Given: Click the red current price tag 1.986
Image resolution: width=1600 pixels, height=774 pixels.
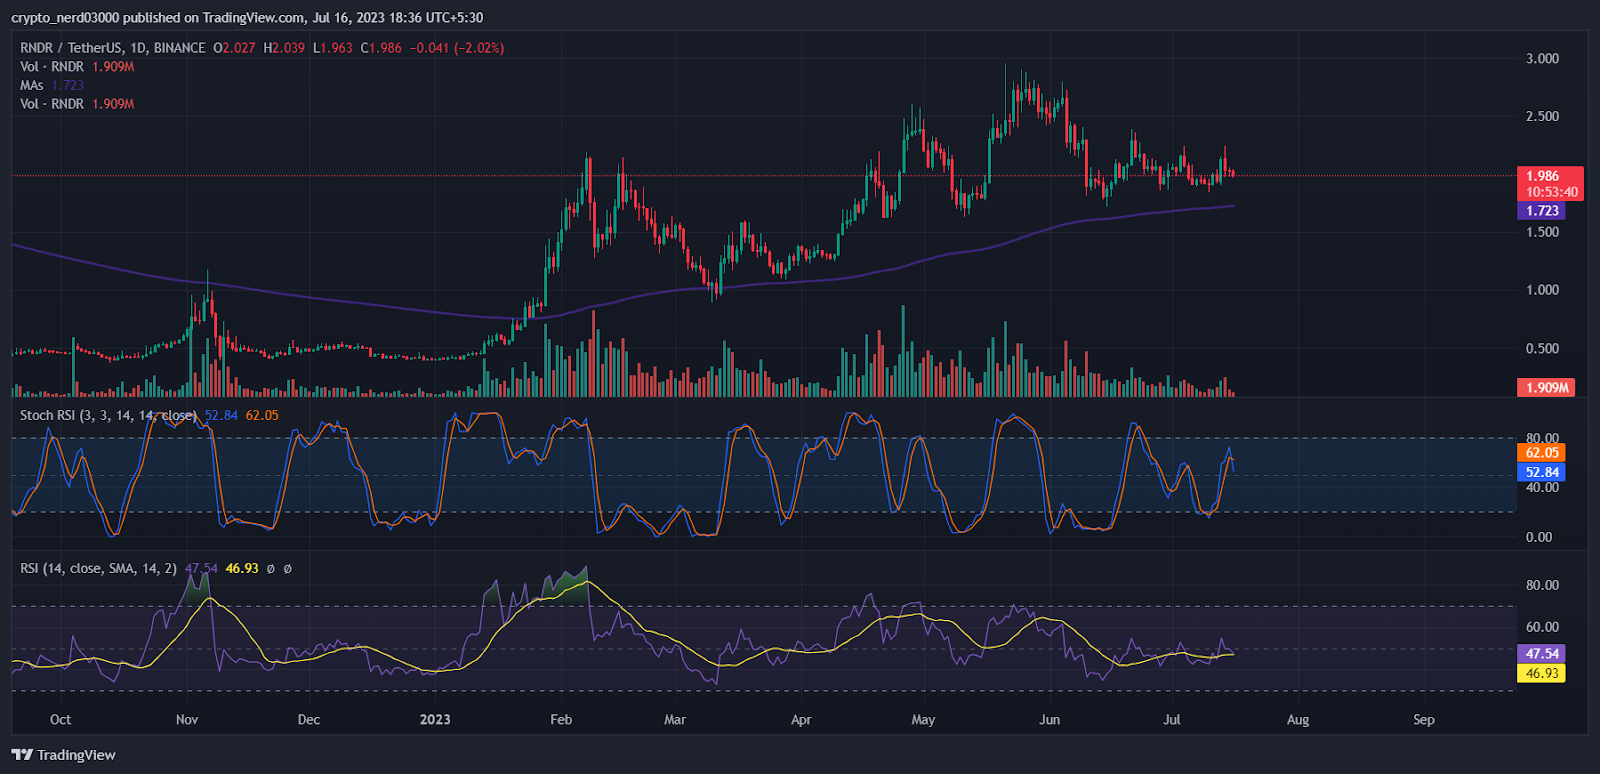Looking at the screenshot, I should tap(1550, 176).
